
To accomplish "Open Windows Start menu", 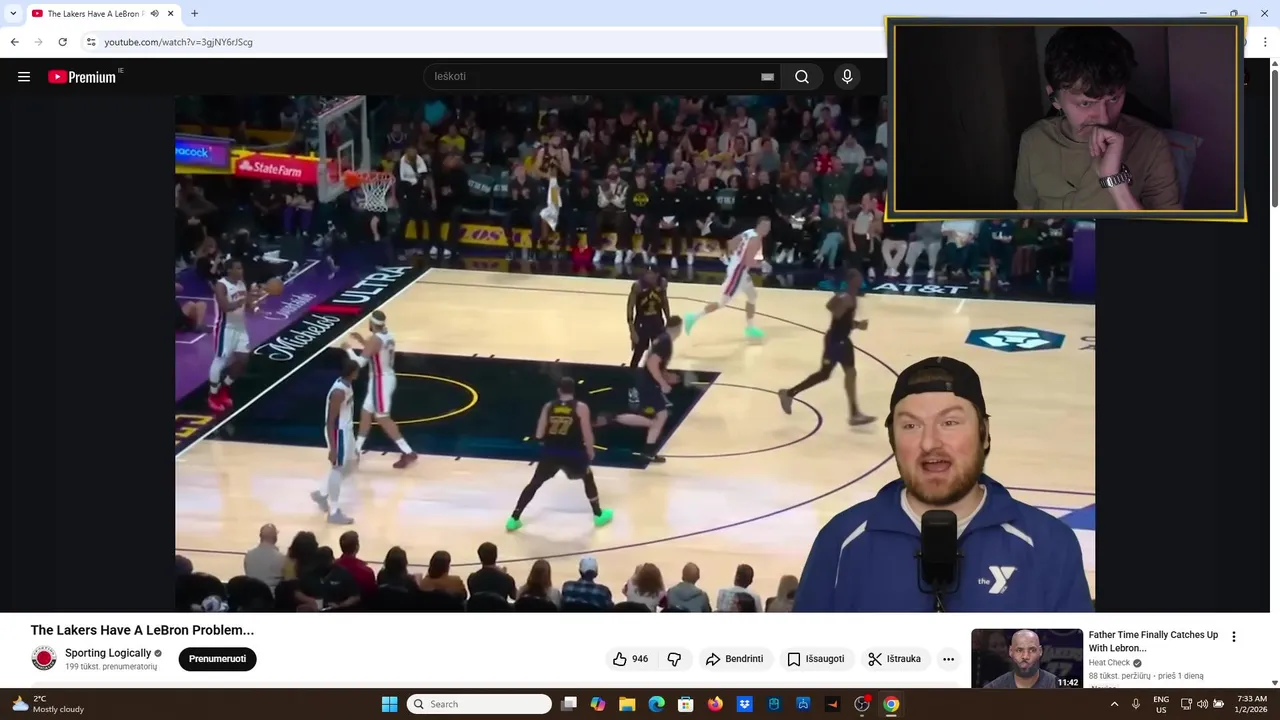I will 389,704.
